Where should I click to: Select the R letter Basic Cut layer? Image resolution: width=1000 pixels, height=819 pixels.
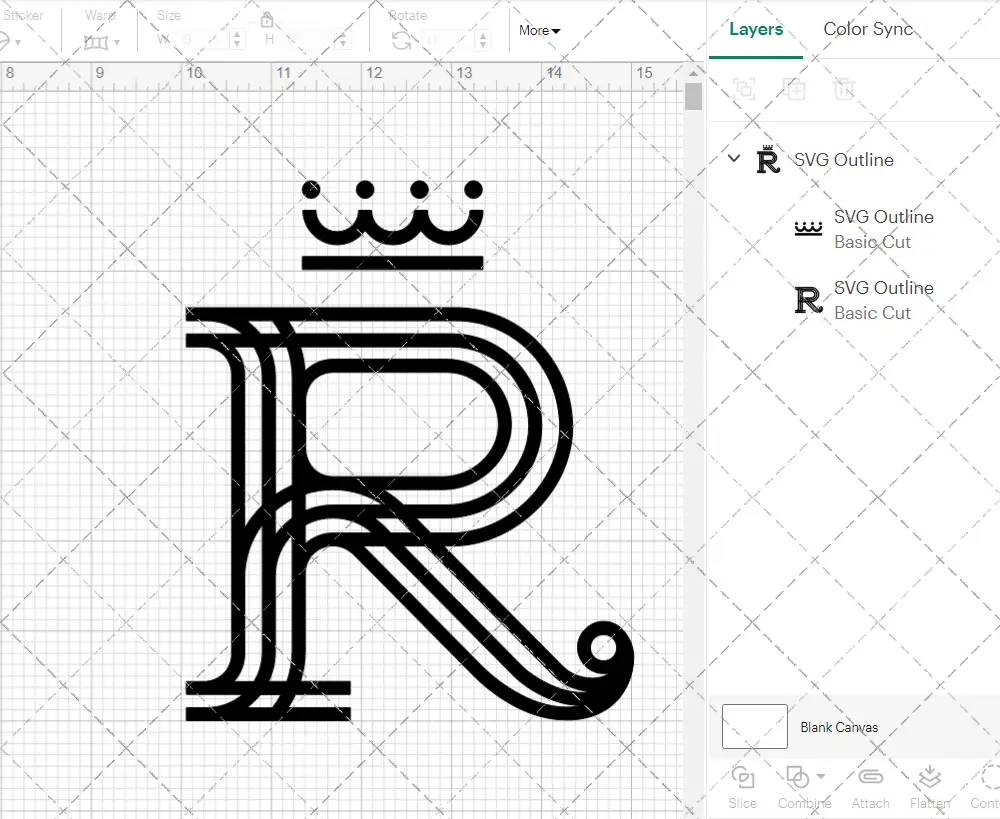pos(884,300)
